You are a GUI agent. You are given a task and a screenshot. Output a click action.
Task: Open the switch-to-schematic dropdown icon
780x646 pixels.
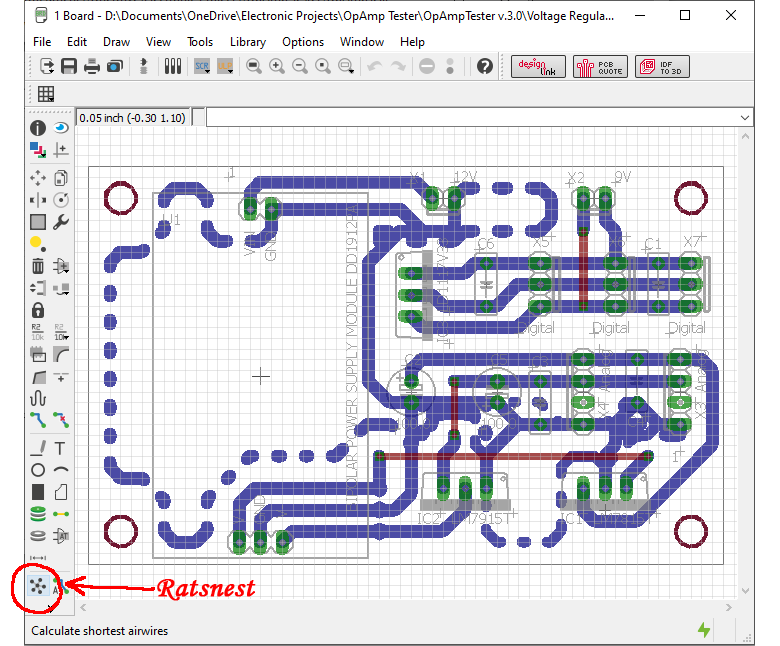point(144,66)
